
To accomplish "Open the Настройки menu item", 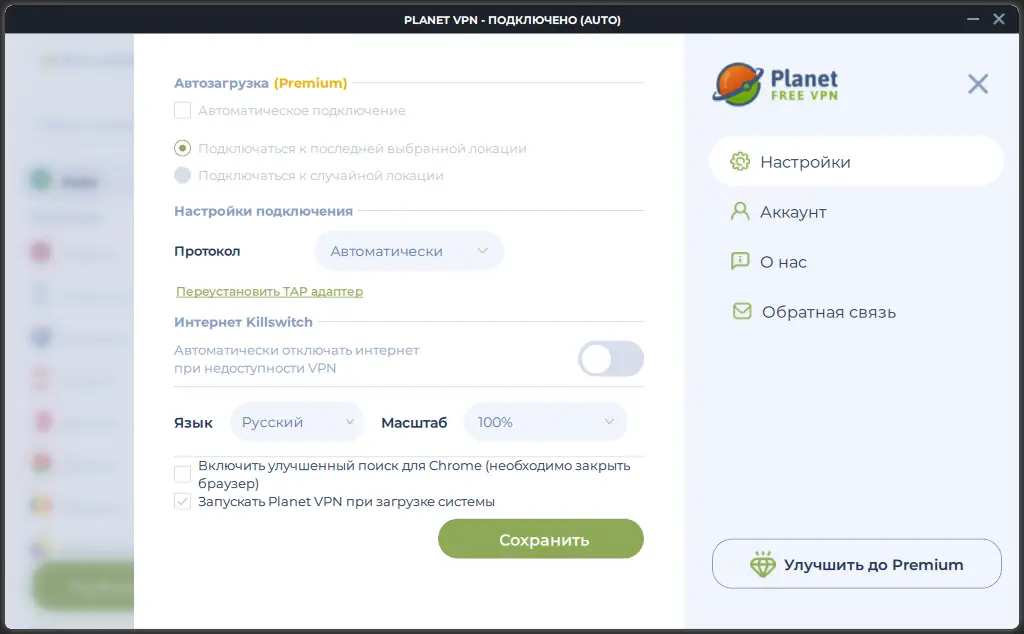I will [x=856, y=161].
